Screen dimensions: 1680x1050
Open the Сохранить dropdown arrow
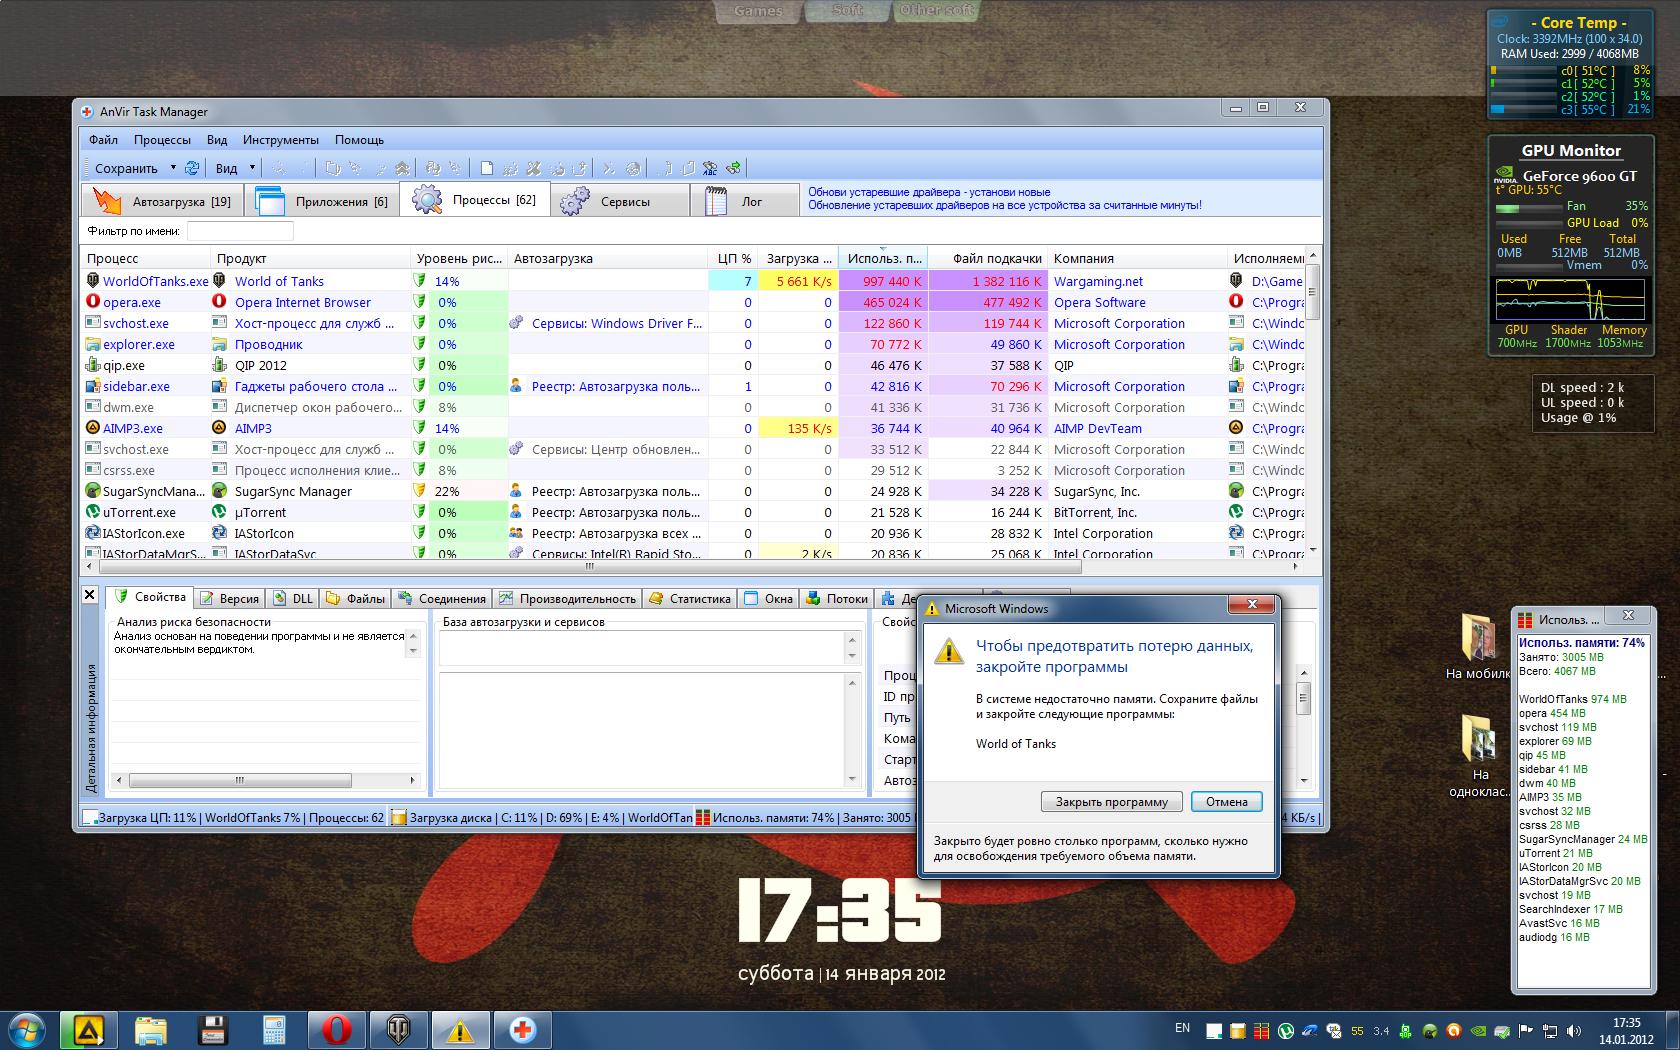173,168
